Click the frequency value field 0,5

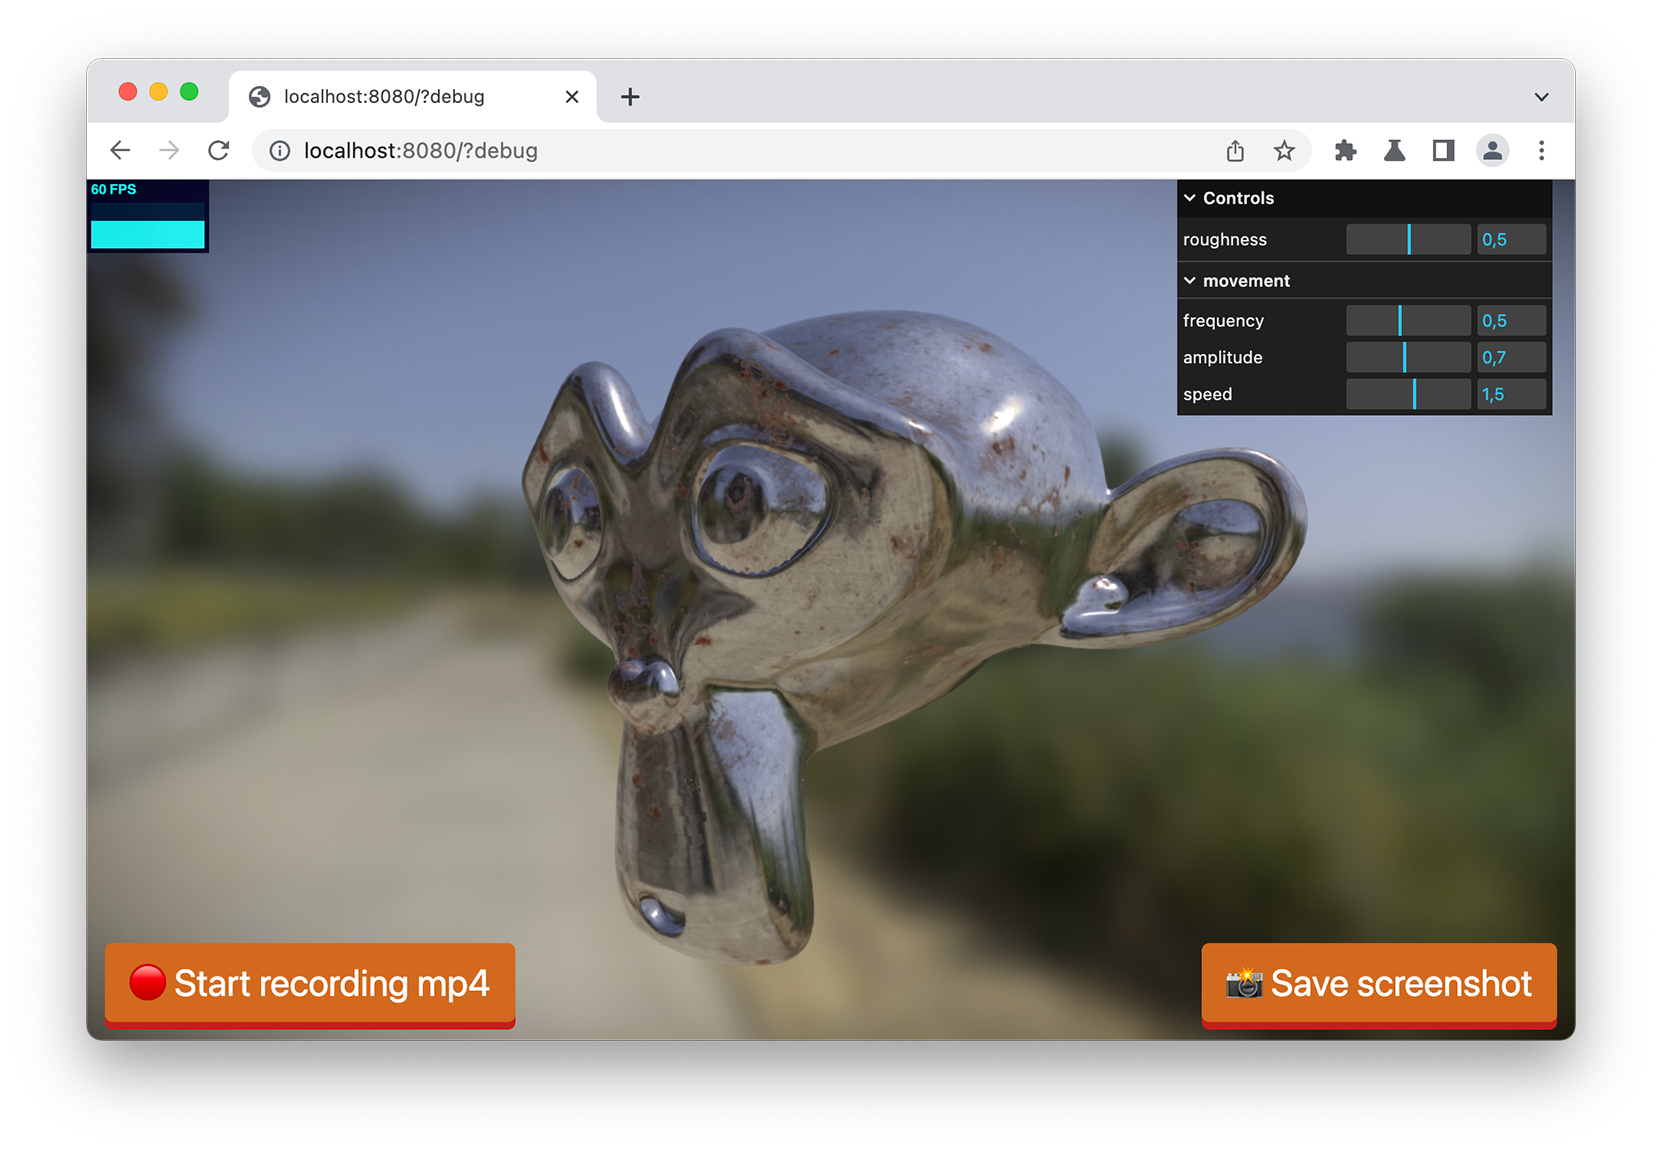1511,320
